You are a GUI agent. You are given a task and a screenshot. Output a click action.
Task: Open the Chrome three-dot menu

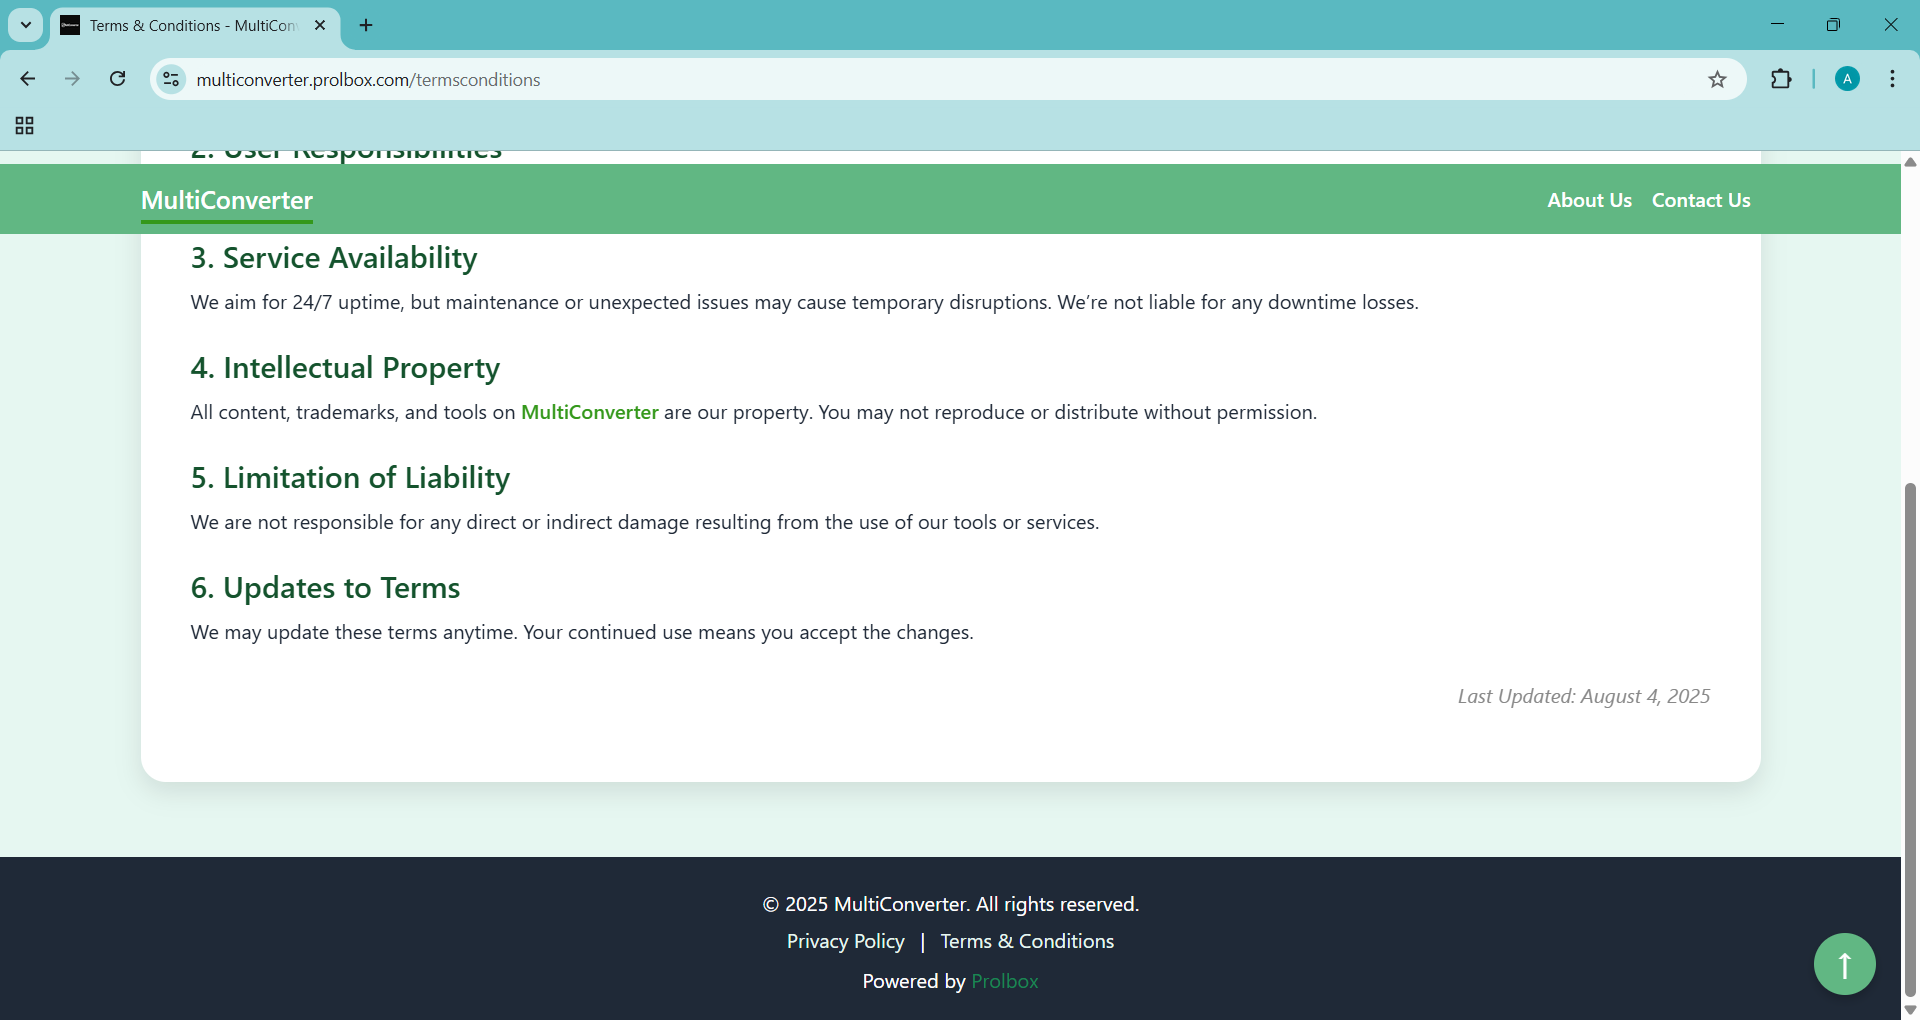pyautogui.click(x=1892, y=80)
